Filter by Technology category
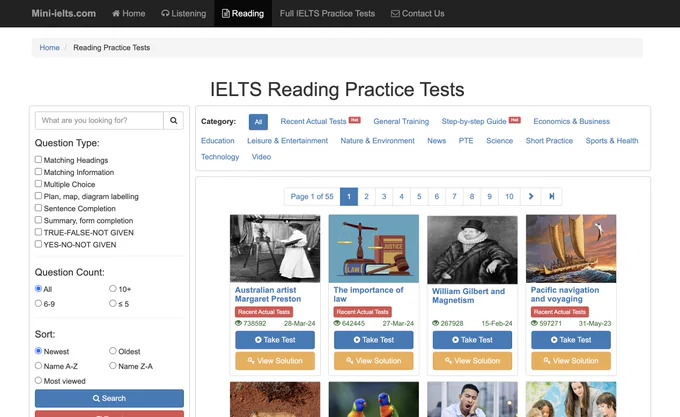 coord(220,156)
